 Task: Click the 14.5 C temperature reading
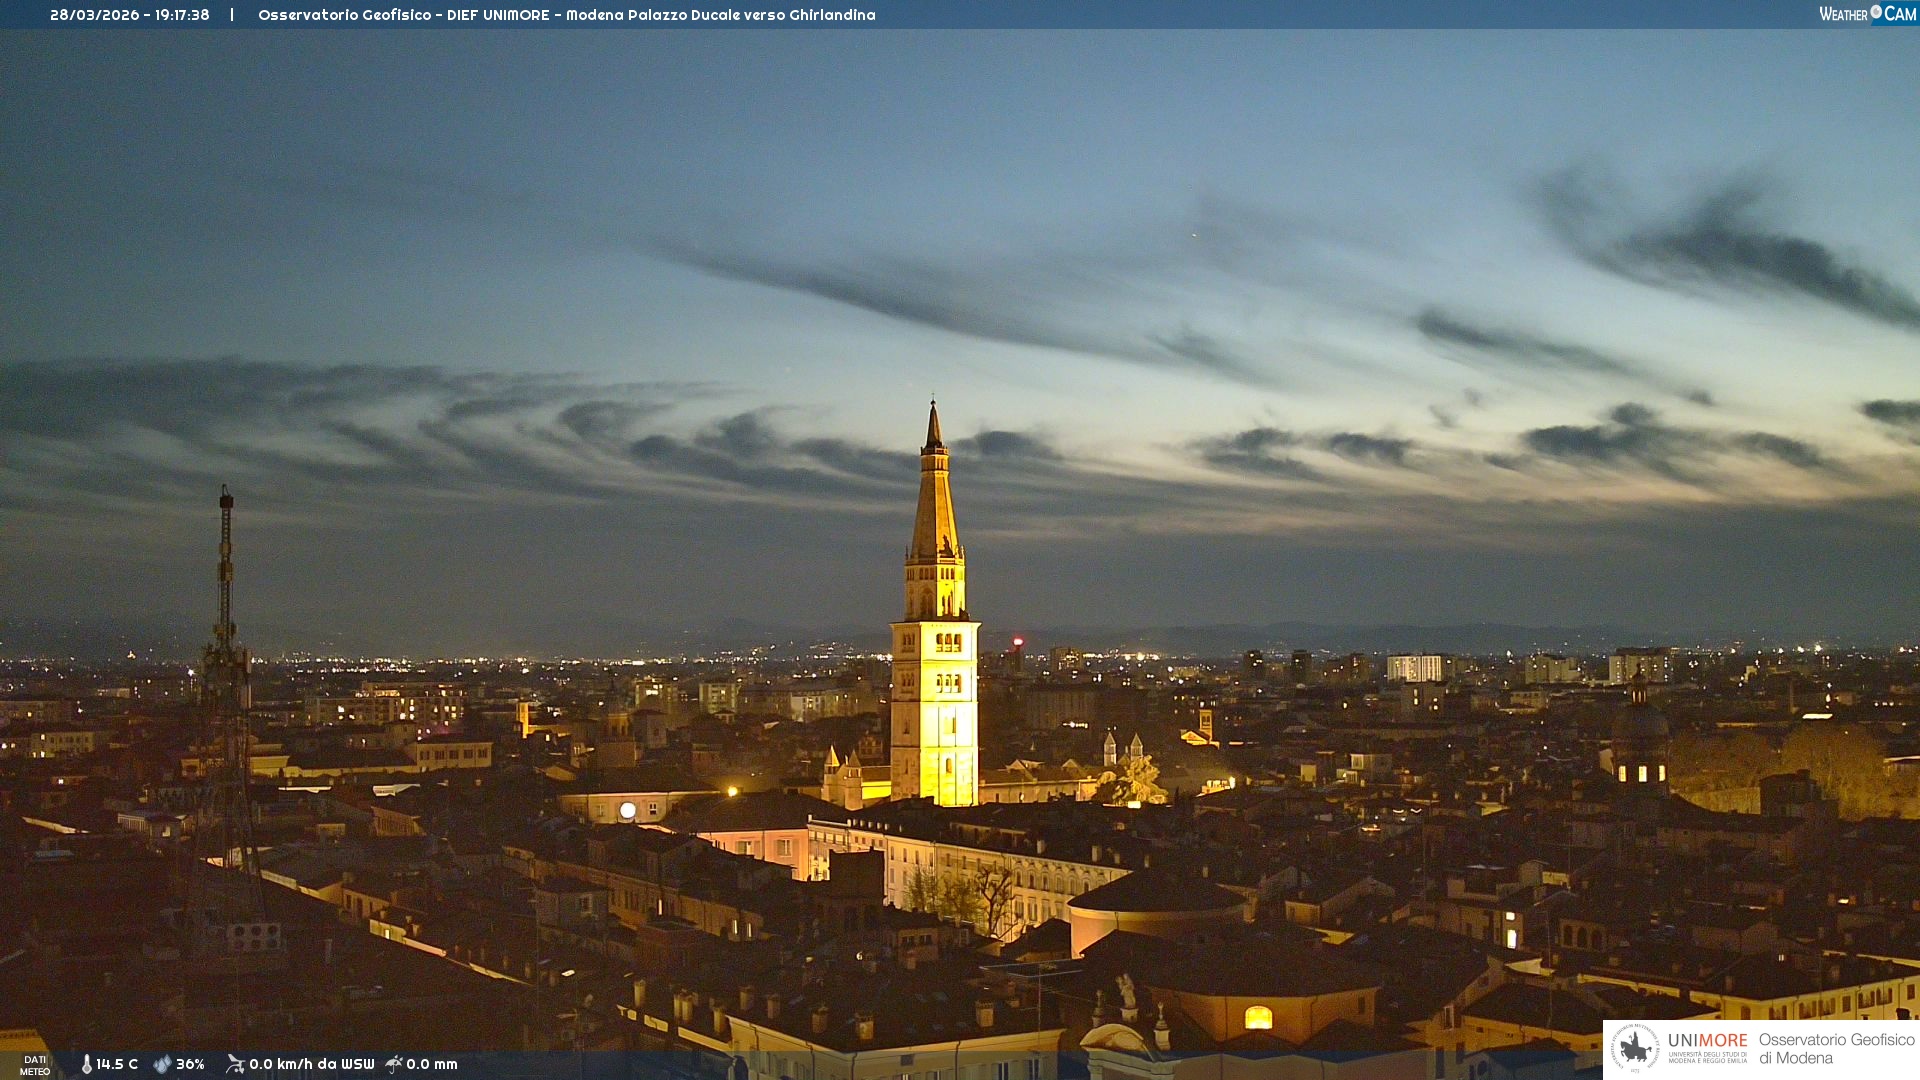pyautogui.click(x=117, y=1064)
